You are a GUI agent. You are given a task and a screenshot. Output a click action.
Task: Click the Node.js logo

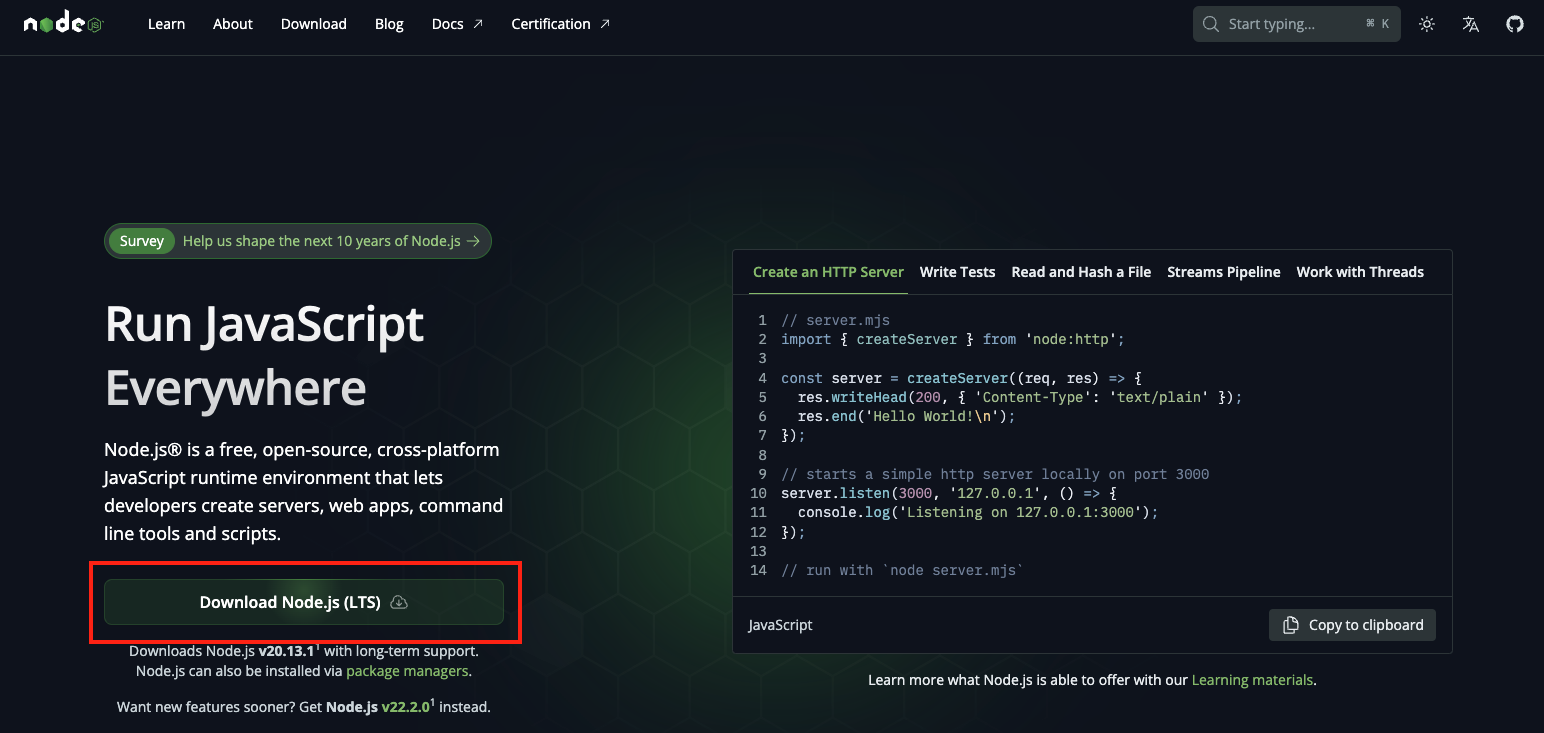tap(63, 24)
